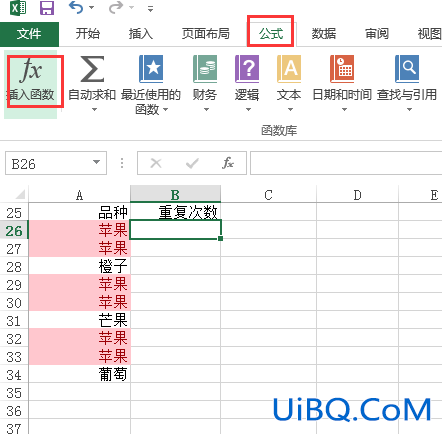Open the Financial functions book icon
The width and height of the screenshot is (442, 434).
click(x=205, y=69)
